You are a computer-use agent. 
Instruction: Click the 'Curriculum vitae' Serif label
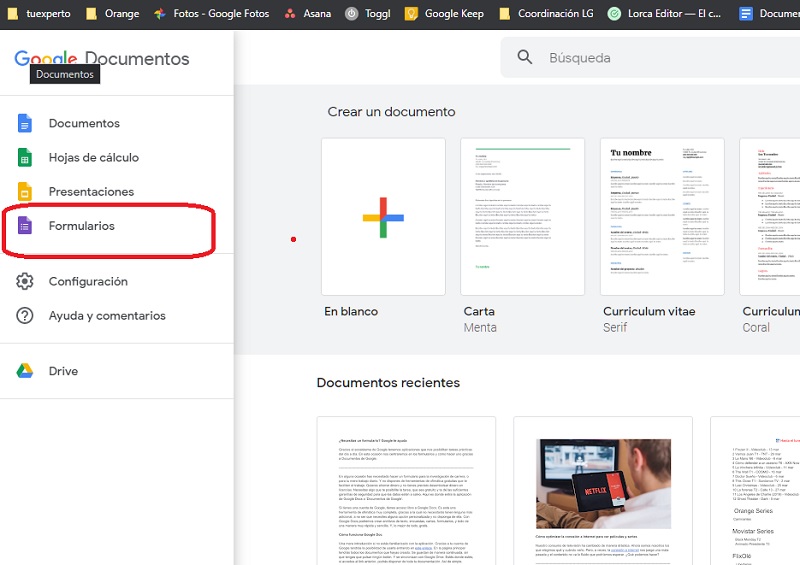click(649, 311)
